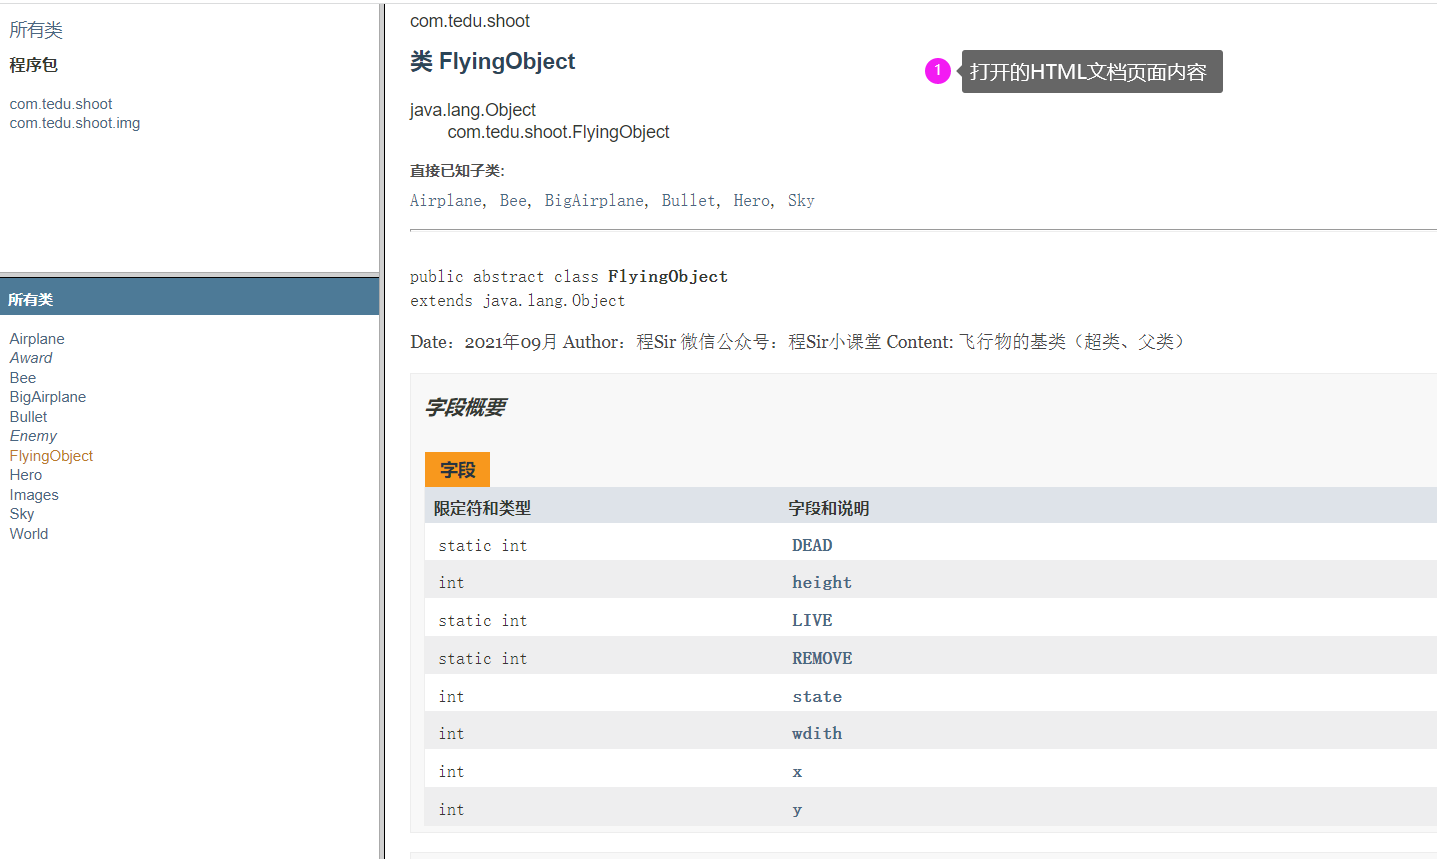Click the public abstract class FlyingObject declaration
The height and width of the screenshot is (859, 1437).
tap(569, 277)
